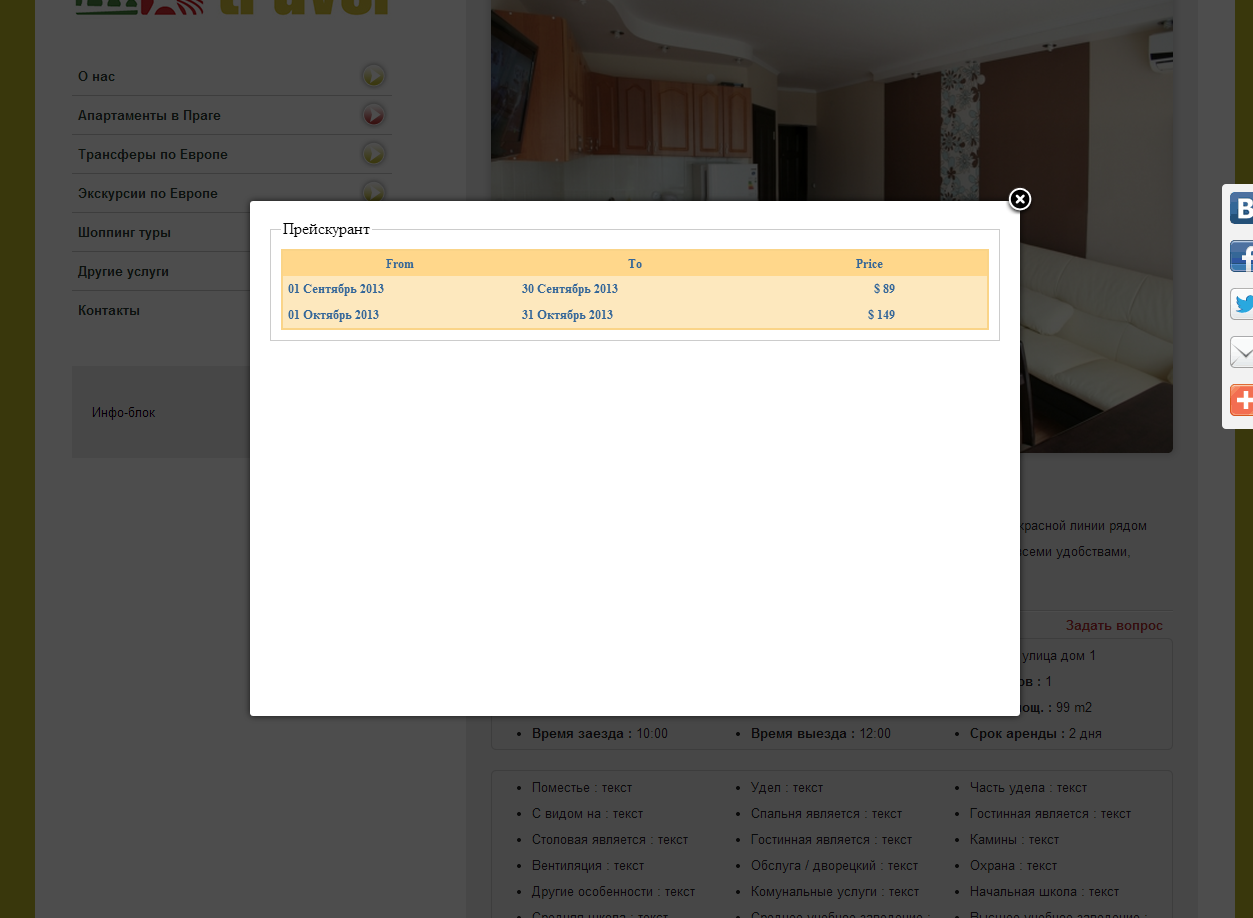Click the Обслуга / дворецкий : текст entry
Screen dimensions: 1253x918
click(x=834, y=865)
